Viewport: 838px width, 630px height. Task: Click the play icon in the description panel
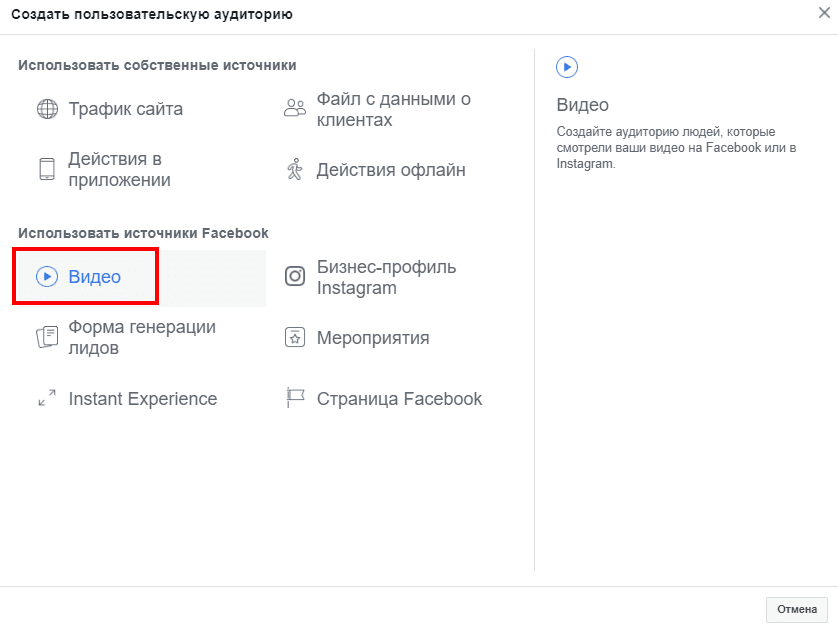[x=567, y=67]
